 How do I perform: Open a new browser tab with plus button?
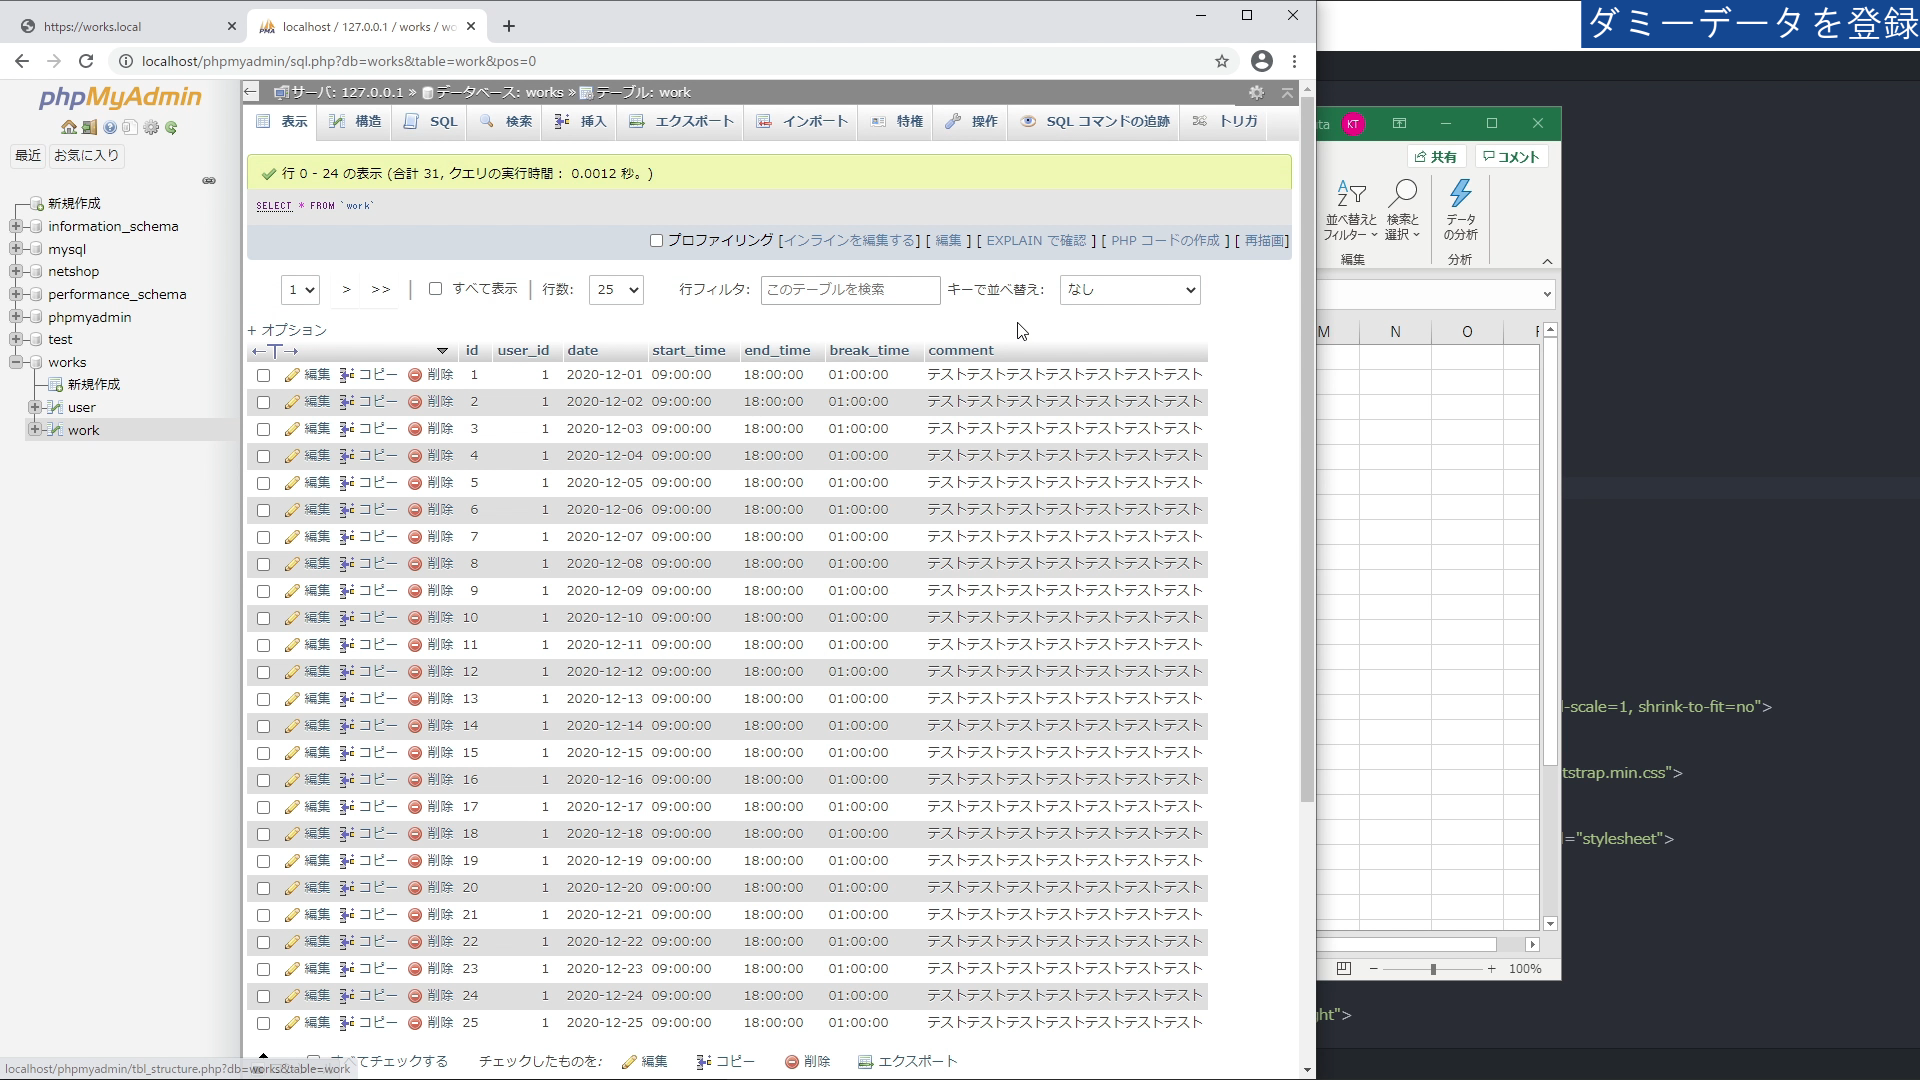pyautogui.click(x=509, y=26)
